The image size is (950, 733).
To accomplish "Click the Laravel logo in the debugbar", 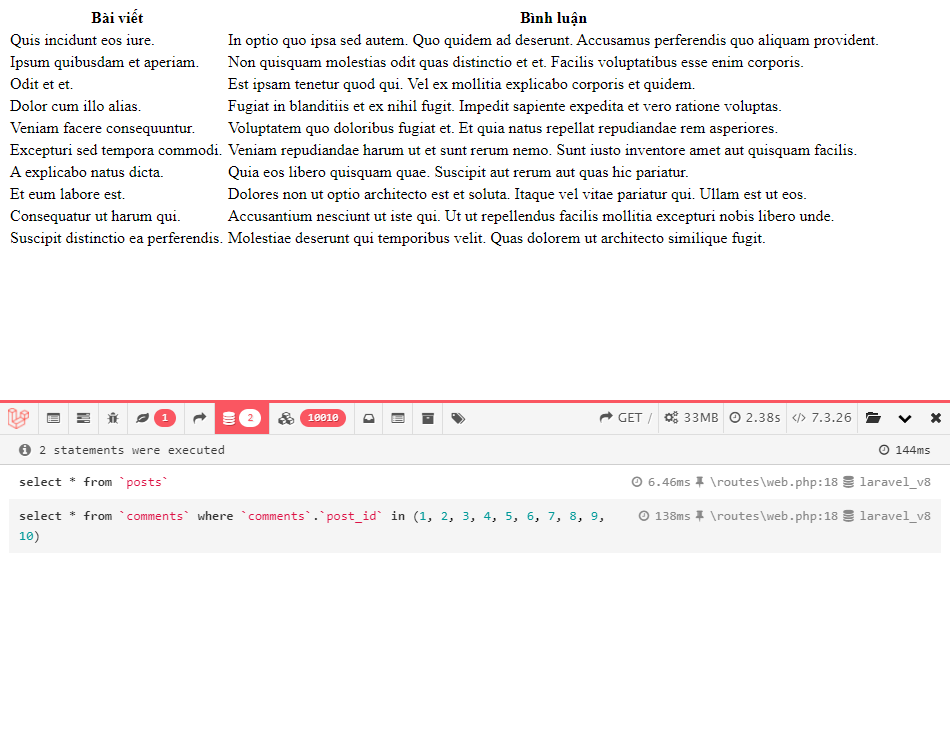I will tap(18, 418).
